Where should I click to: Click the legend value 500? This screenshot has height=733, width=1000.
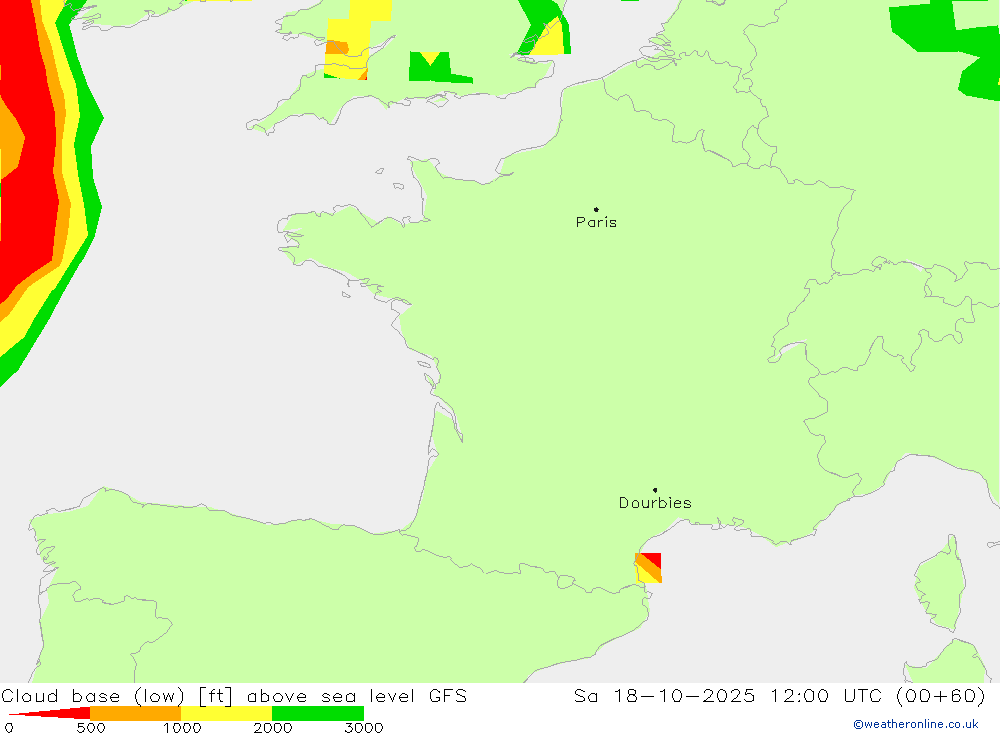point(91,727)
